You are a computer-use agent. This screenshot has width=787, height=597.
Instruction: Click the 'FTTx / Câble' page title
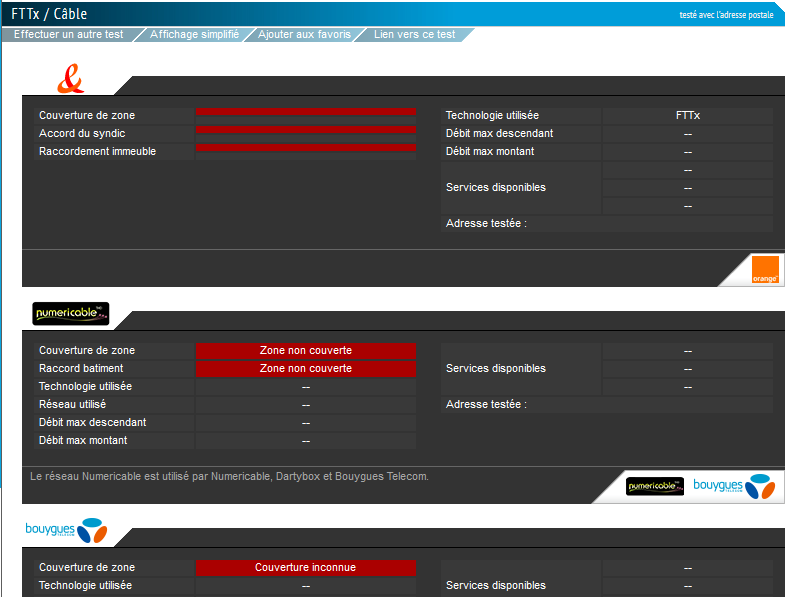[49, 14]
